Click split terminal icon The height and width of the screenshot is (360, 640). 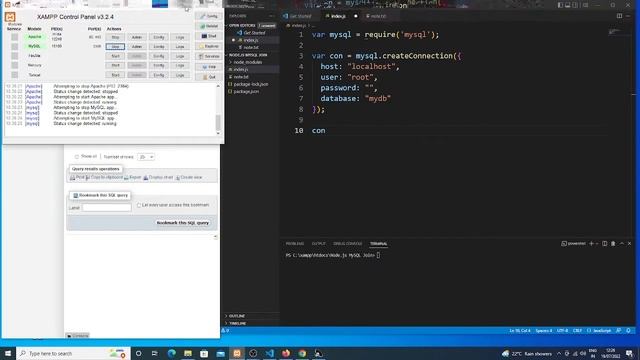604,244
